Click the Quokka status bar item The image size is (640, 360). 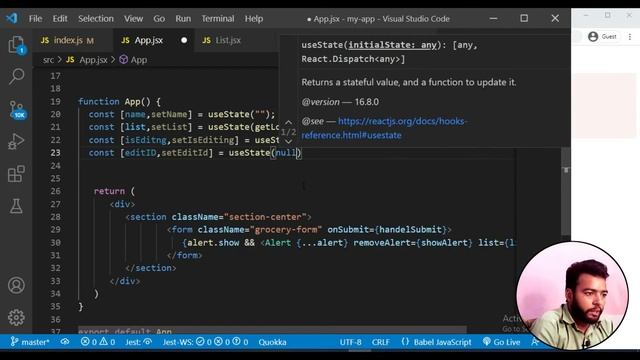click(x=272, y=342)
